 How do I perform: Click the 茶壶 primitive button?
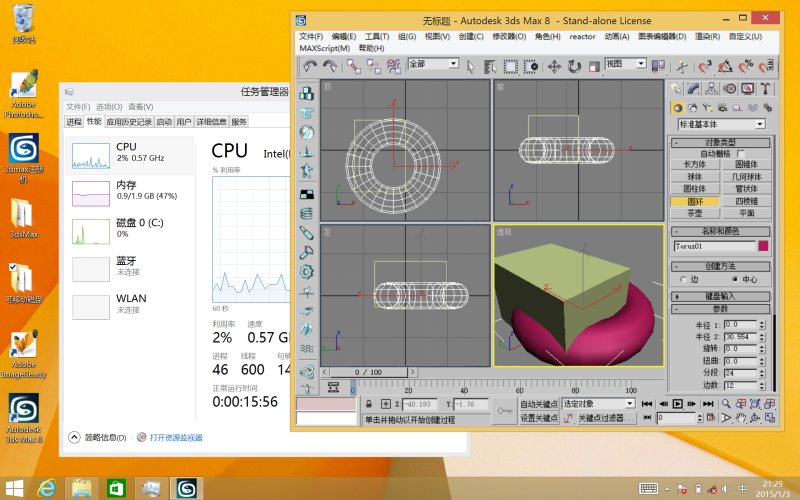(693, 213)
